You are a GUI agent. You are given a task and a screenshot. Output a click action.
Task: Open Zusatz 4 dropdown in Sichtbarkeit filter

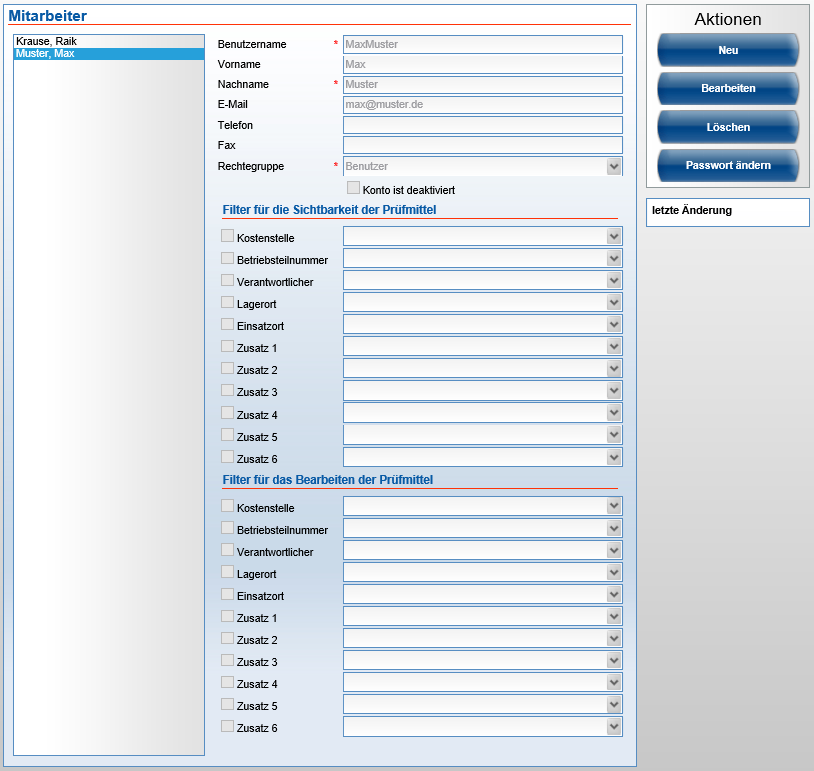(x=483, y=413)
